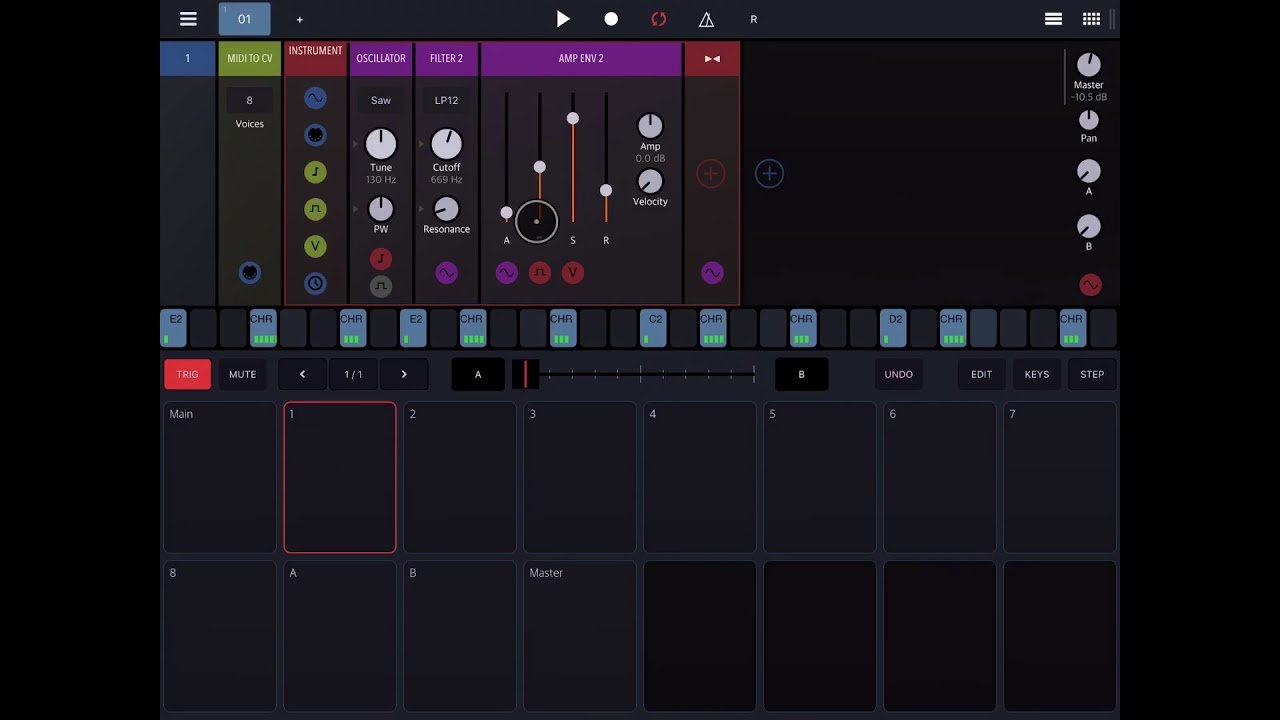Select the track 1 header
The width and height of the screenshot is (1280, 720).
pyautogui.click(x=187, y=58)
